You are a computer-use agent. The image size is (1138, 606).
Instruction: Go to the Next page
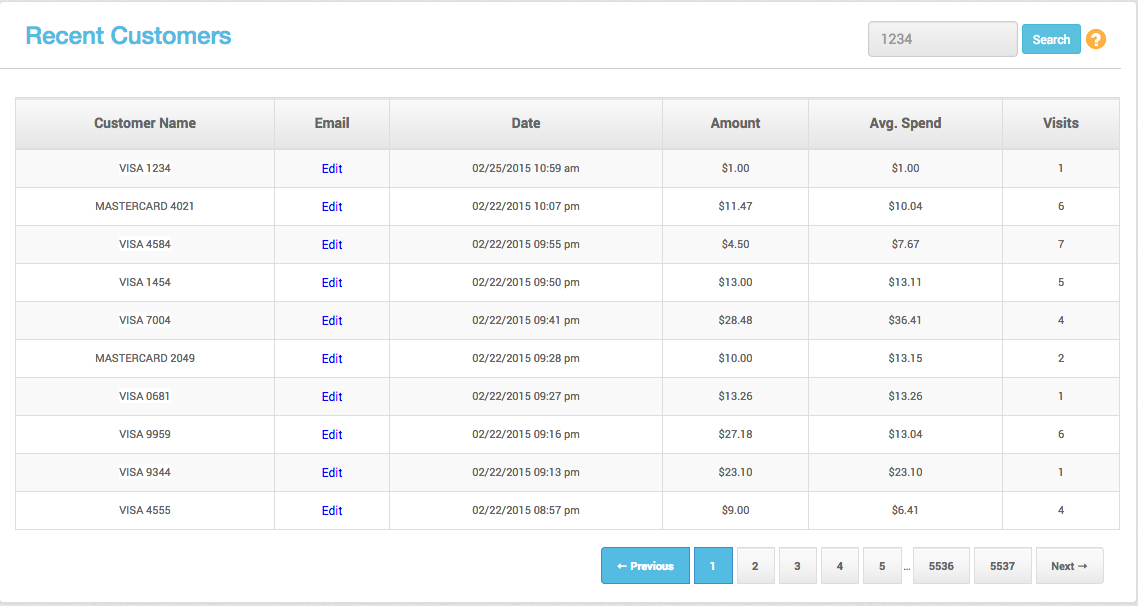click(1069, 566)
